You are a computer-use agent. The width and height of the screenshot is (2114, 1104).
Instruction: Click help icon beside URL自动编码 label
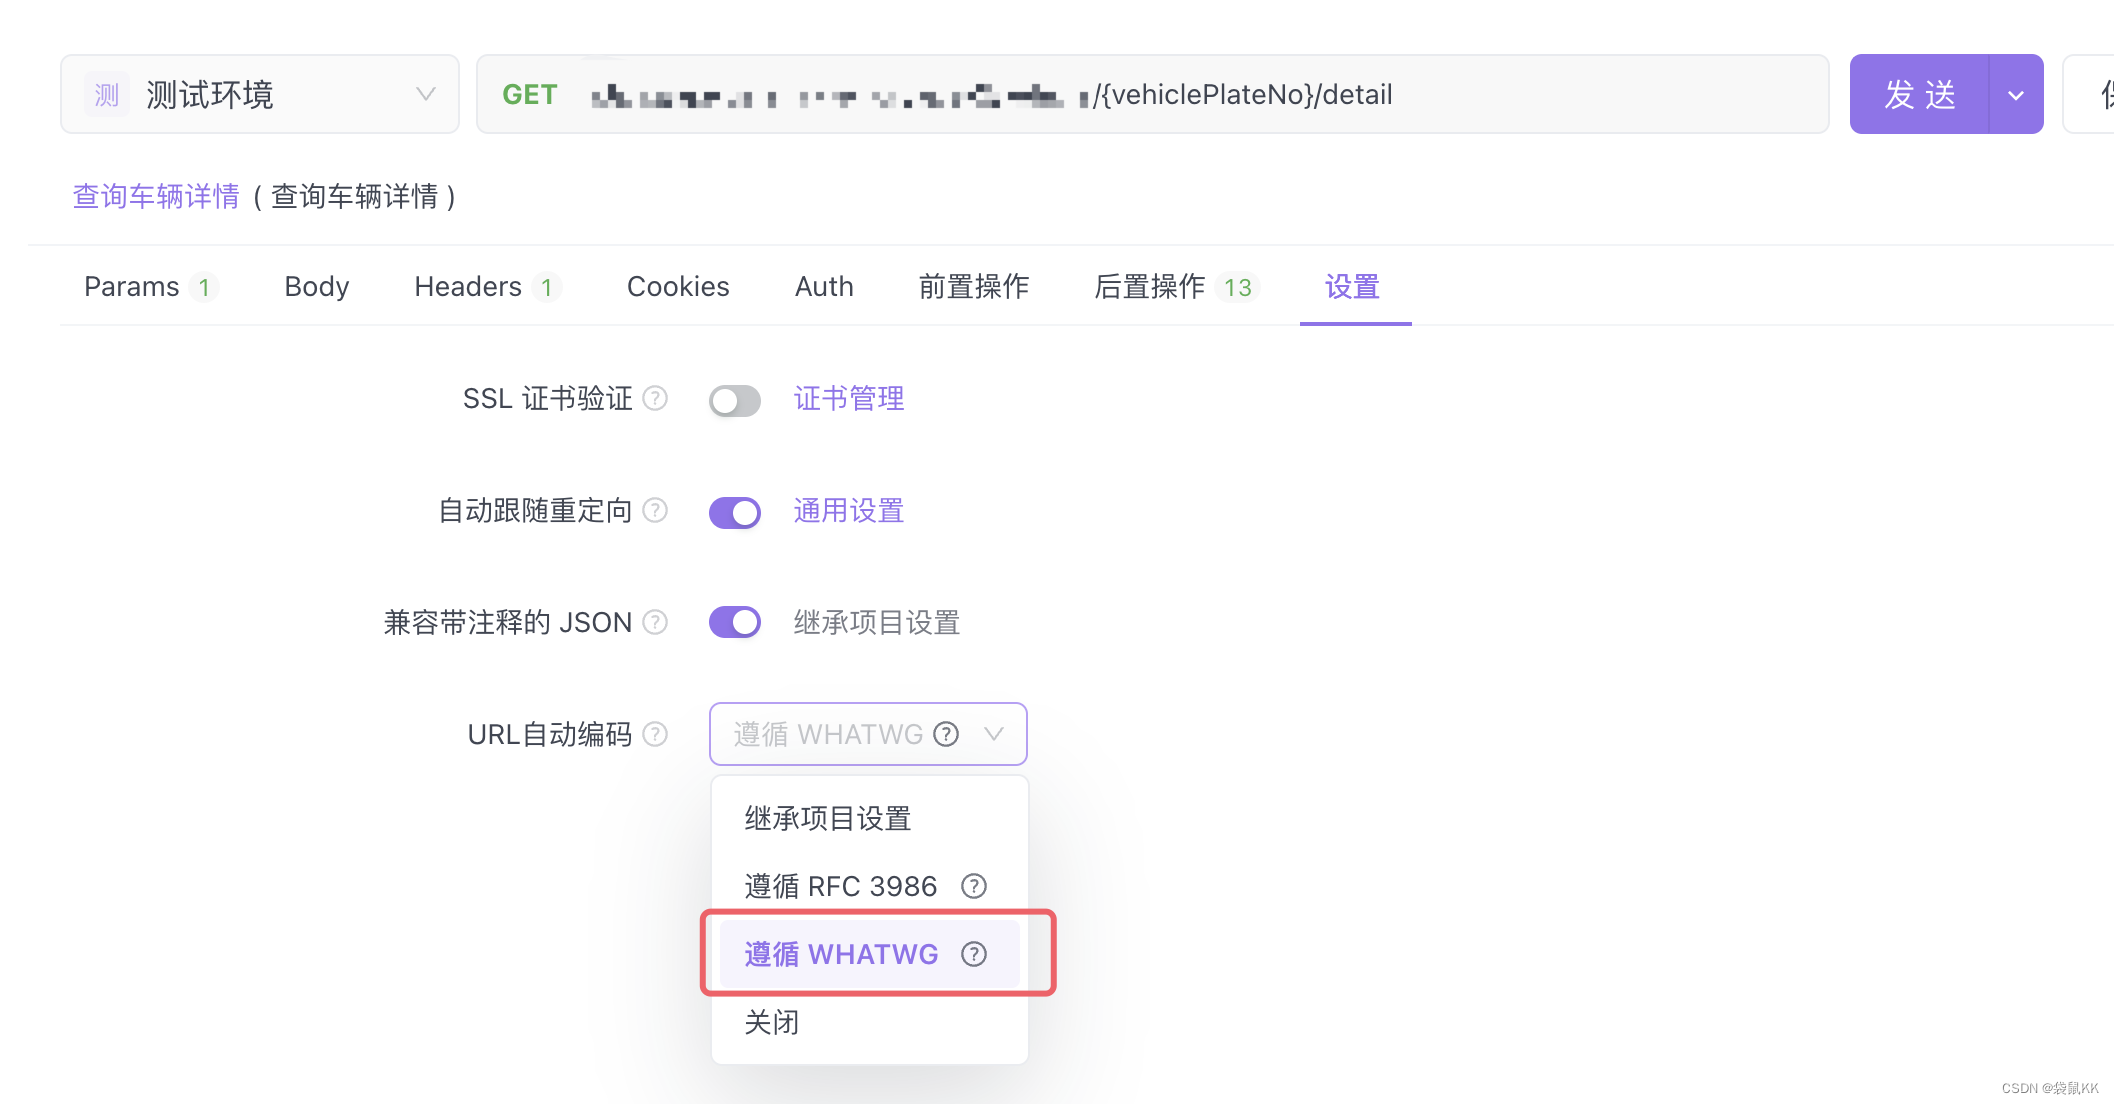point(655,735)
